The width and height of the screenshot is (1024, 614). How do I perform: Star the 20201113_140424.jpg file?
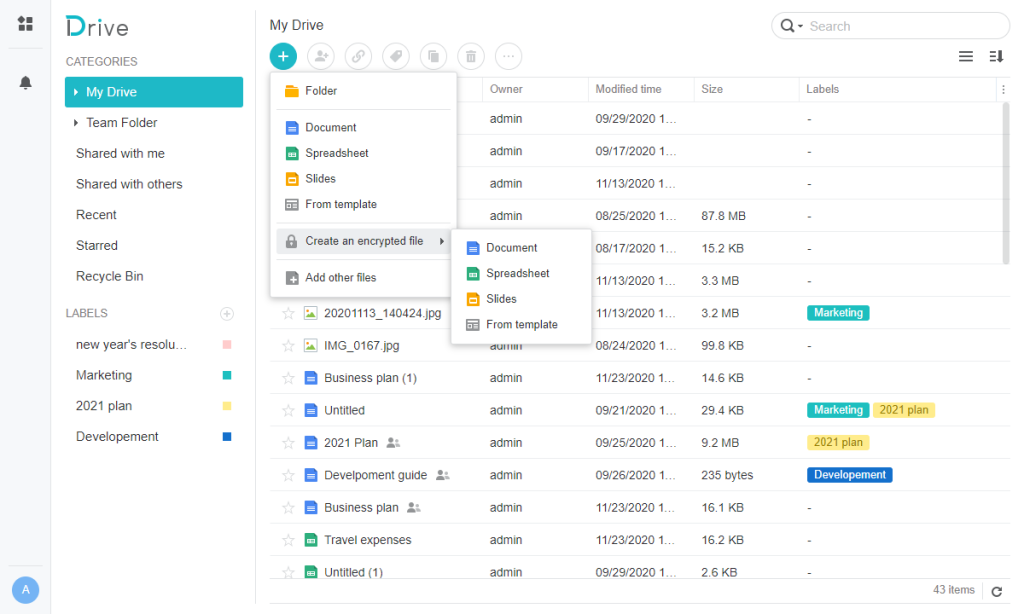pyautogui.click(x=288, y=314)
